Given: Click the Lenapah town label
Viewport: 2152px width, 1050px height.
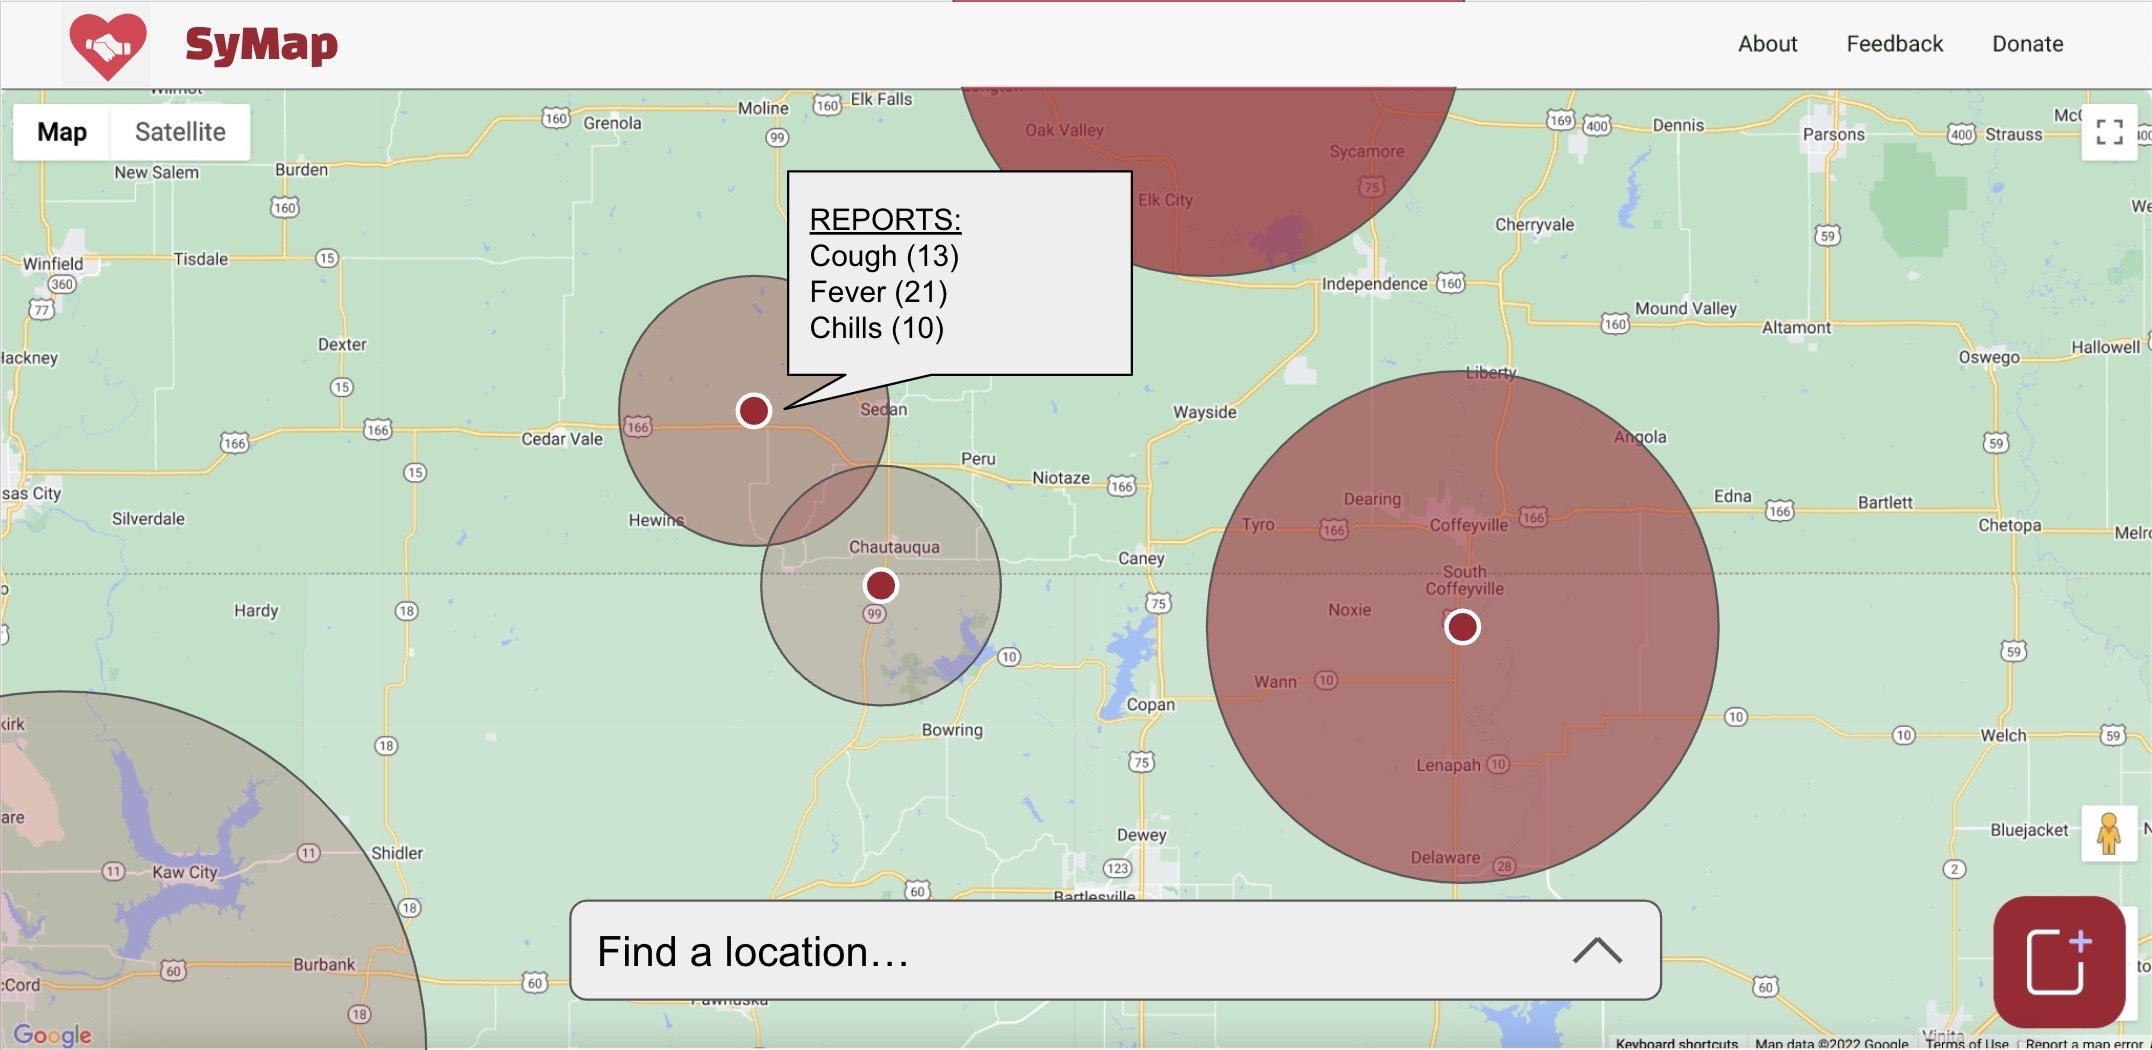Looking at the screenshot, I should coord(1448,765).
